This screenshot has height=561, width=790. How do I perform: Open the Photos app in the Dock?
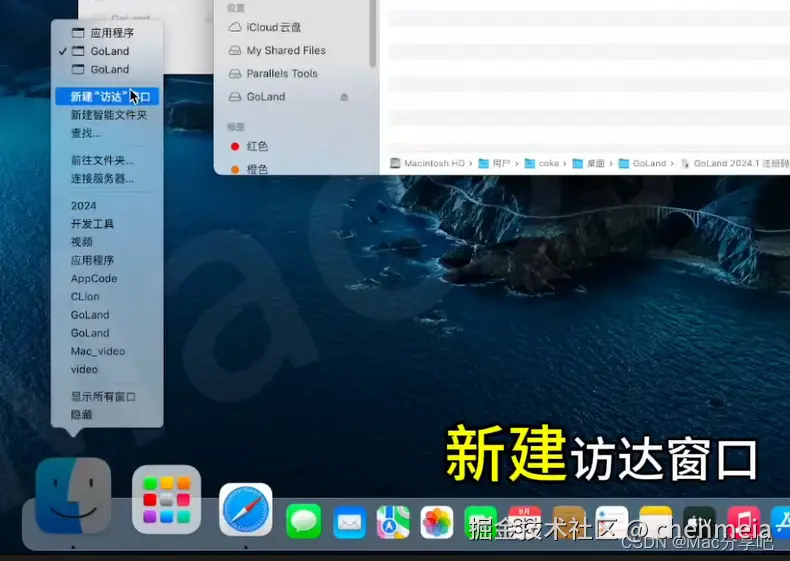(437, 522)
